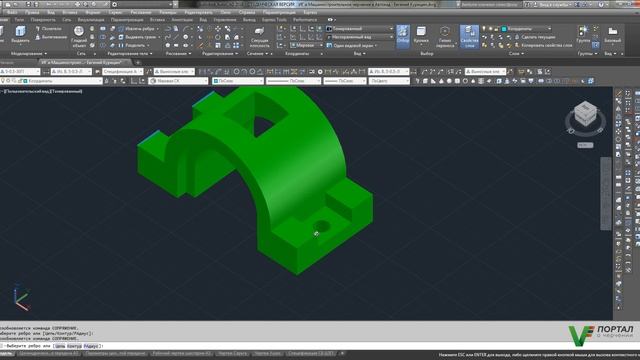Screen dimensions: 640x360
Task: Expand the Редактирование тела panel
Action: coord(130,53)
